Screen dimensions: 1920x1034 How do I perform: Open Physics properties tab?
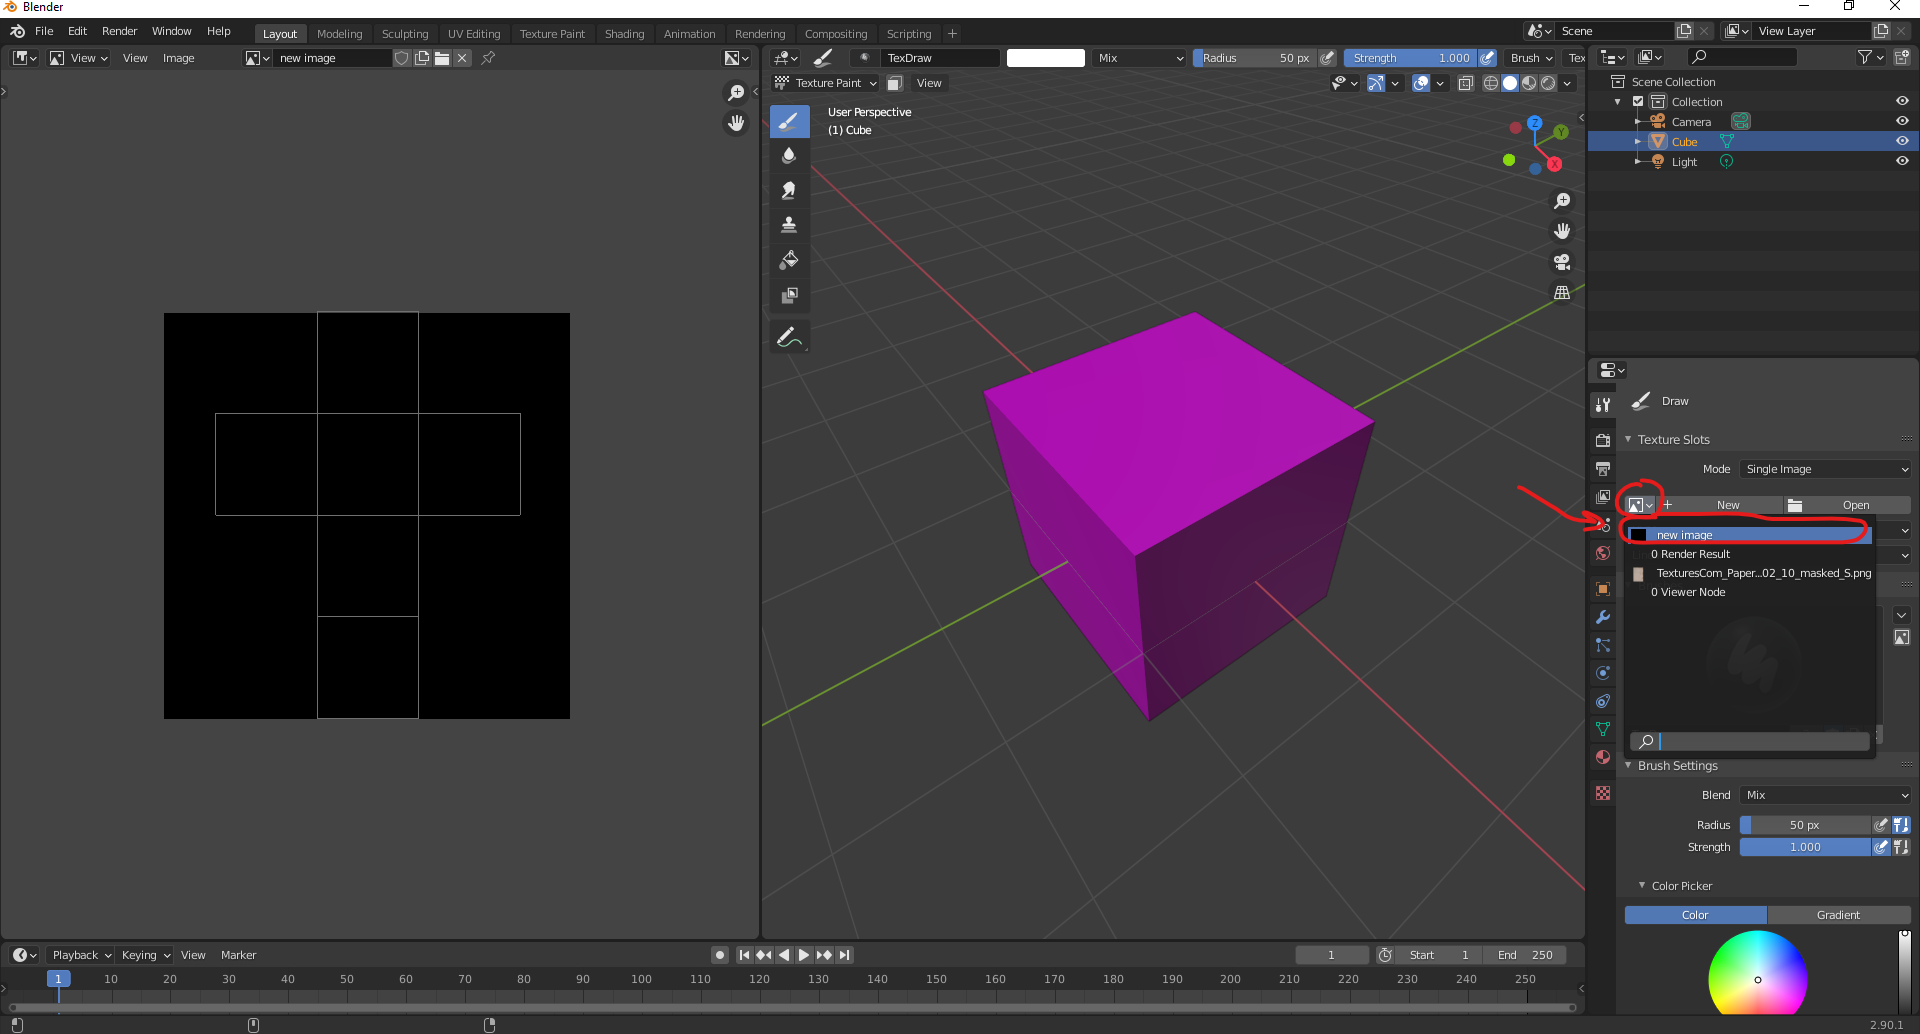1603,673
